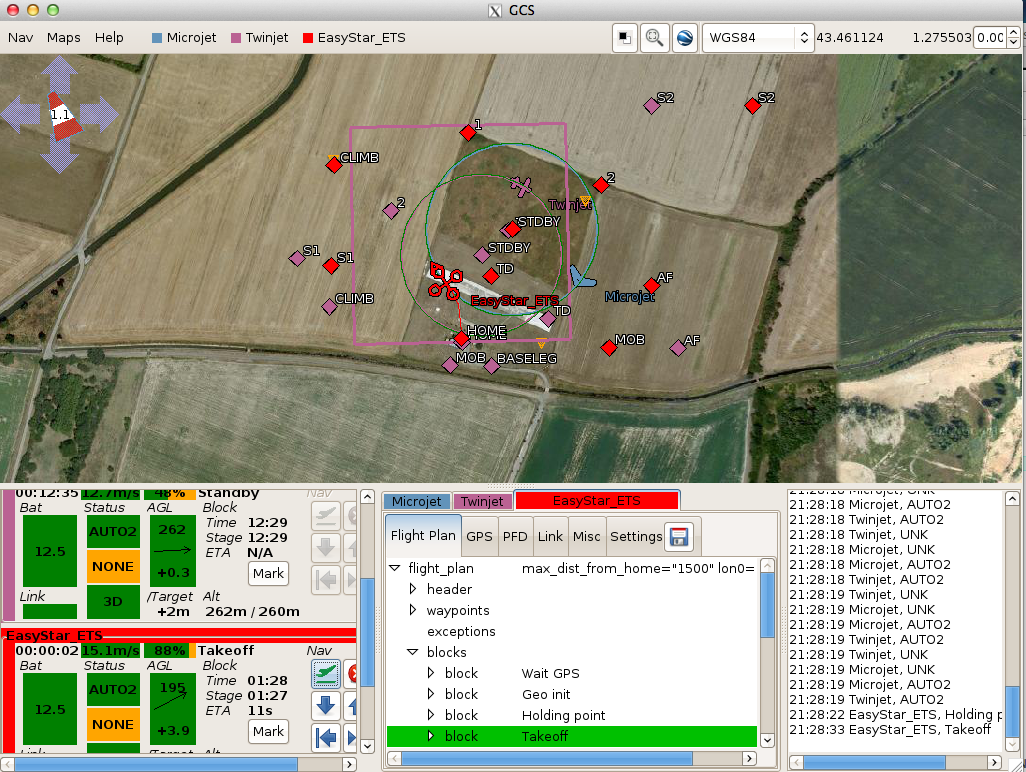Image resolution: width=1026 pixels, height=772 pixels.
Task: Click the flight plan tree horizontal scrollbar
Action: point(546,758)
